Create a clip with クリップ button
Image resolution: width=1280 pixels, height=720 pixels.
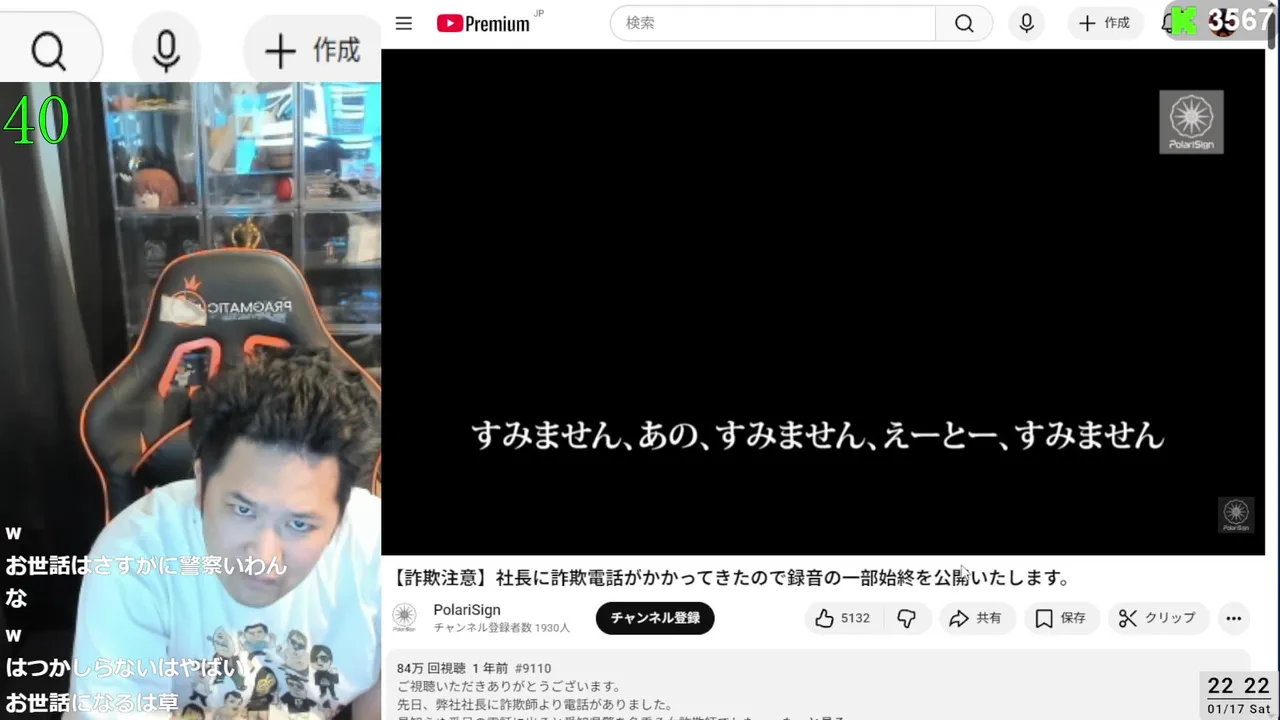pos(1158,618)
